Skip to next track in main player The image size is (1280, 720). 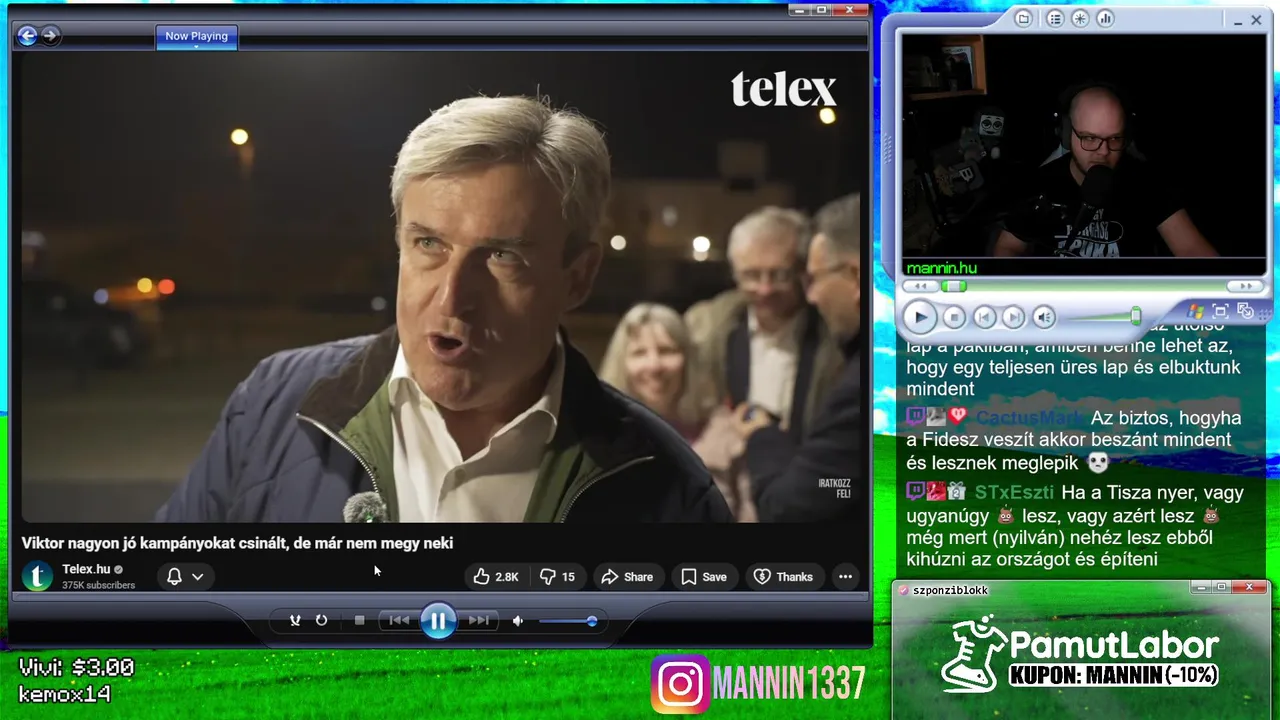click(x=479, y=620)
